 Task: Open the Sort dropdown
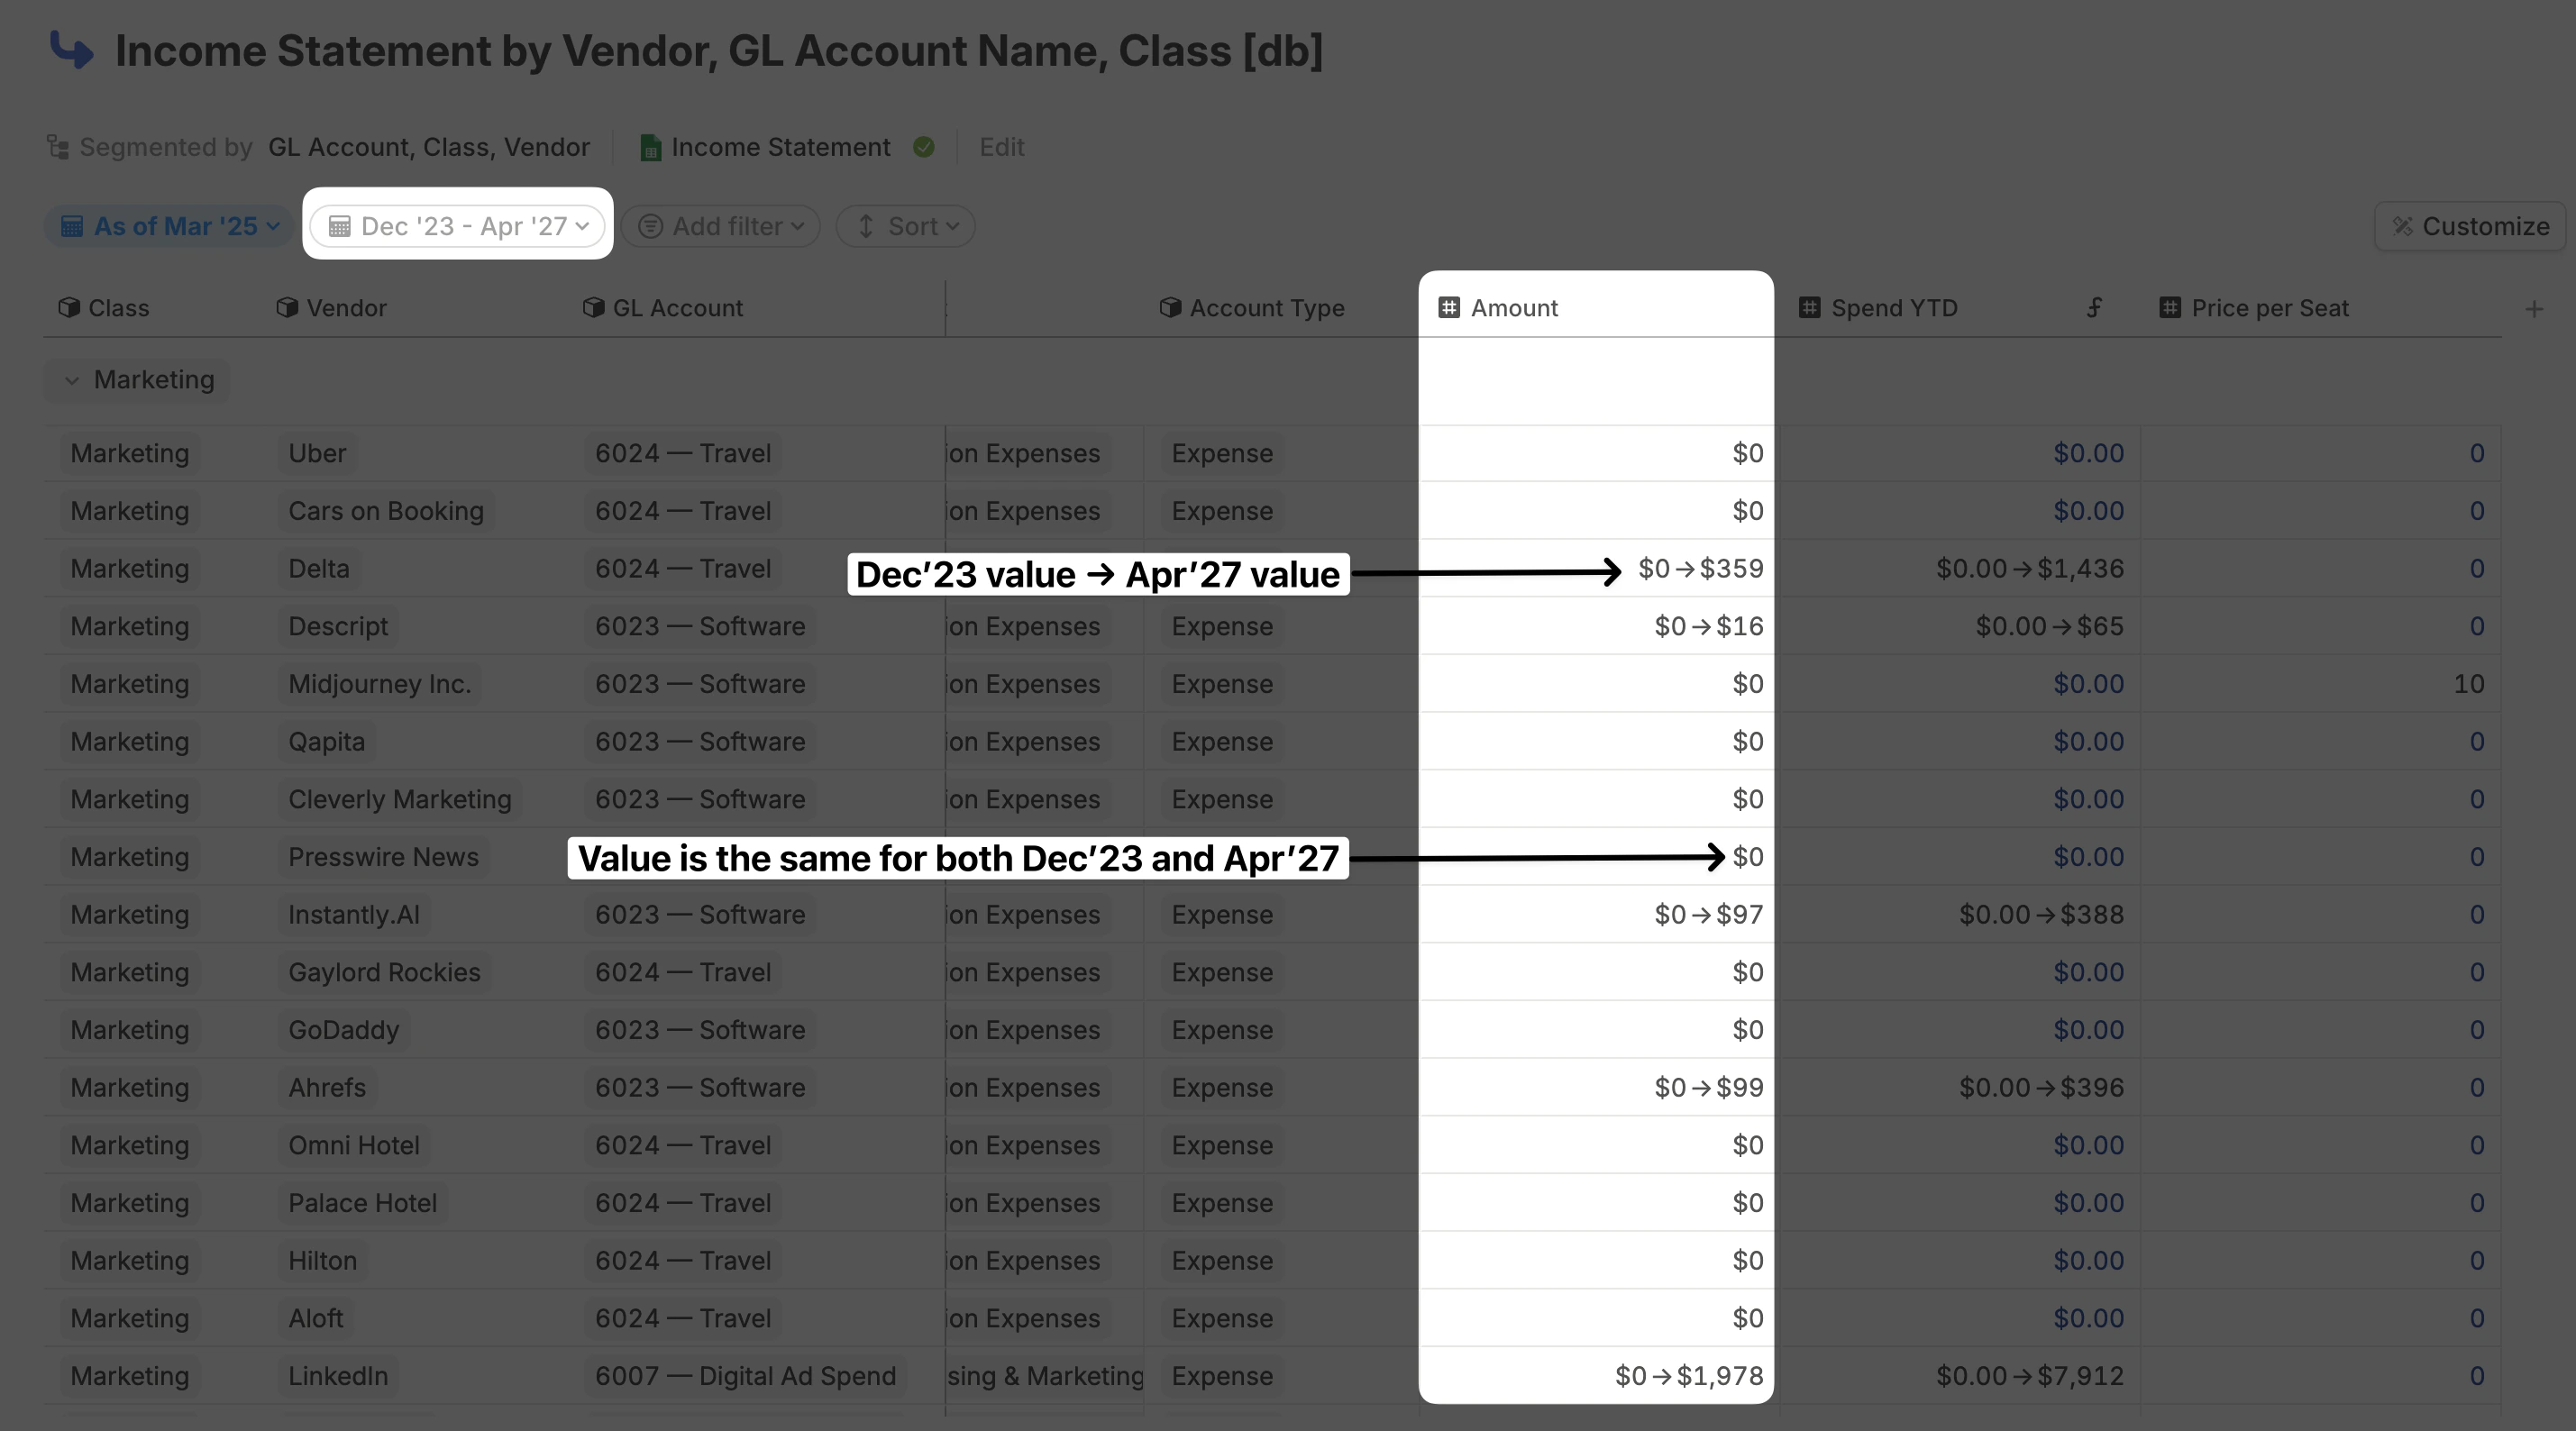[906, 227]
